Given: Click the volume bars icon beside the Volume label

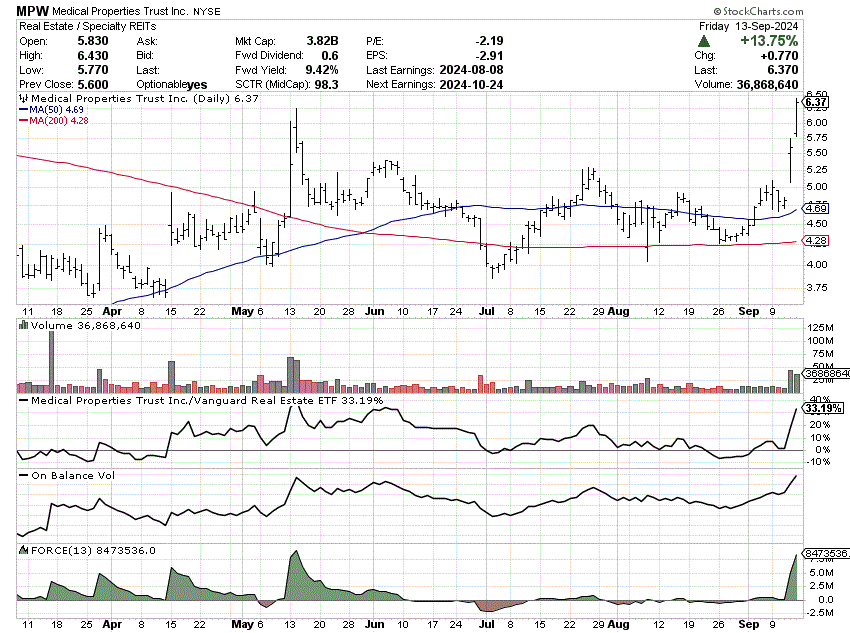Looking at the screenshot, I should (23, 325).
